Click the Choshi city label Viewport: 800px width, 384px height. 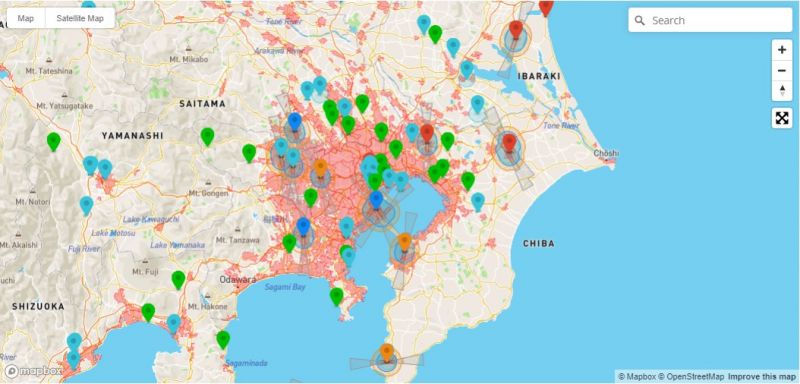click(606, 153)
